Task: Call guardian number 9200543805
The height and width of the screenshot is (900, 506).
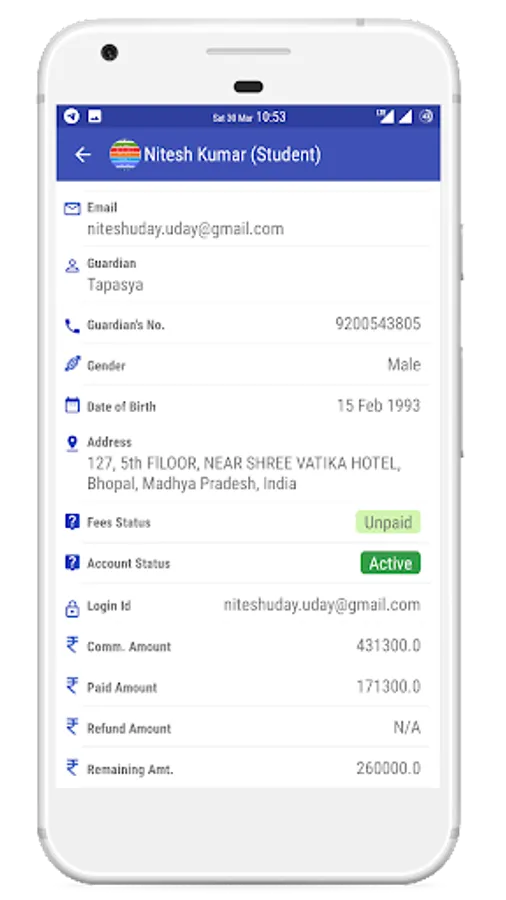Action: (x=378, y=324)
